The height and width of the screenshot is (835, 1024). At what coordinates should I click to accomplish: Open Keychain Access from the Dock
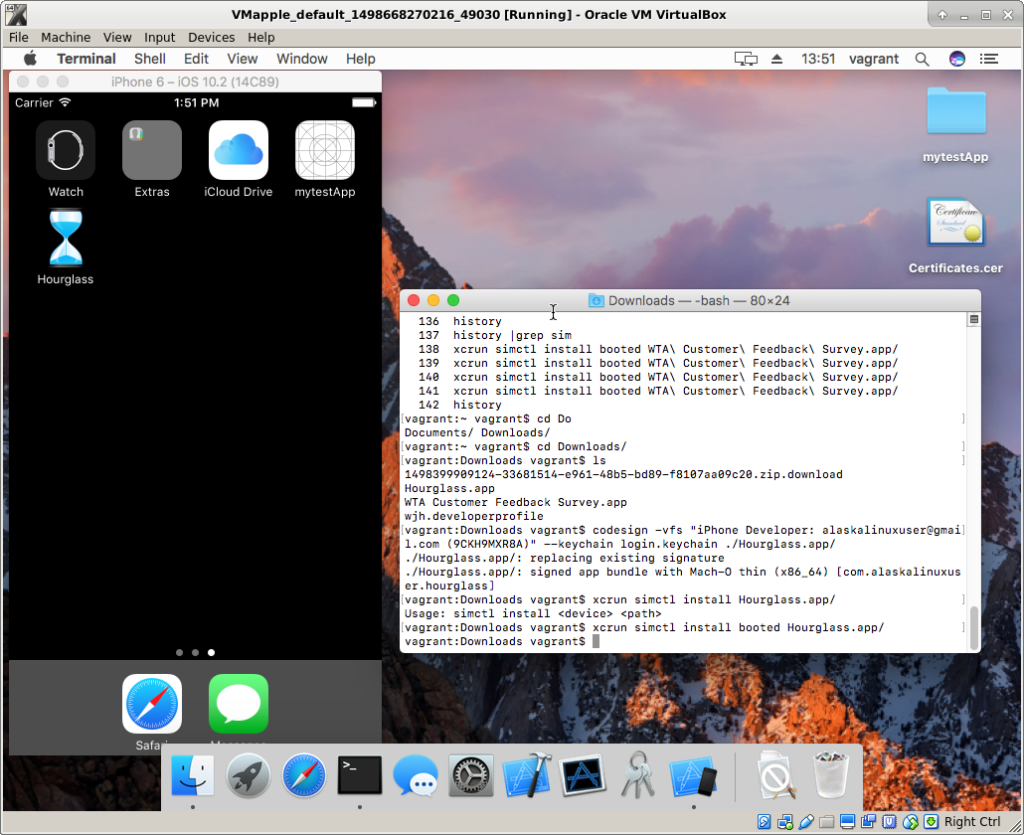point(637,775)
